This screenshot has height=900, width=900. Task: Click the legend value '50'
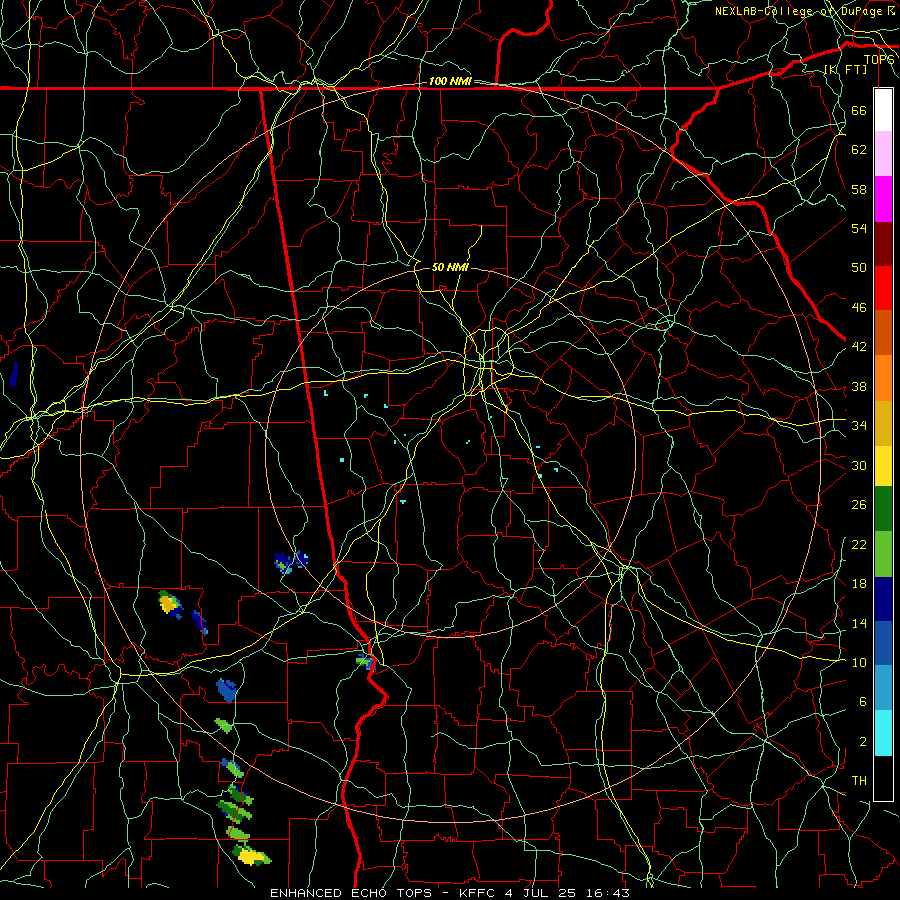point(859,268)
